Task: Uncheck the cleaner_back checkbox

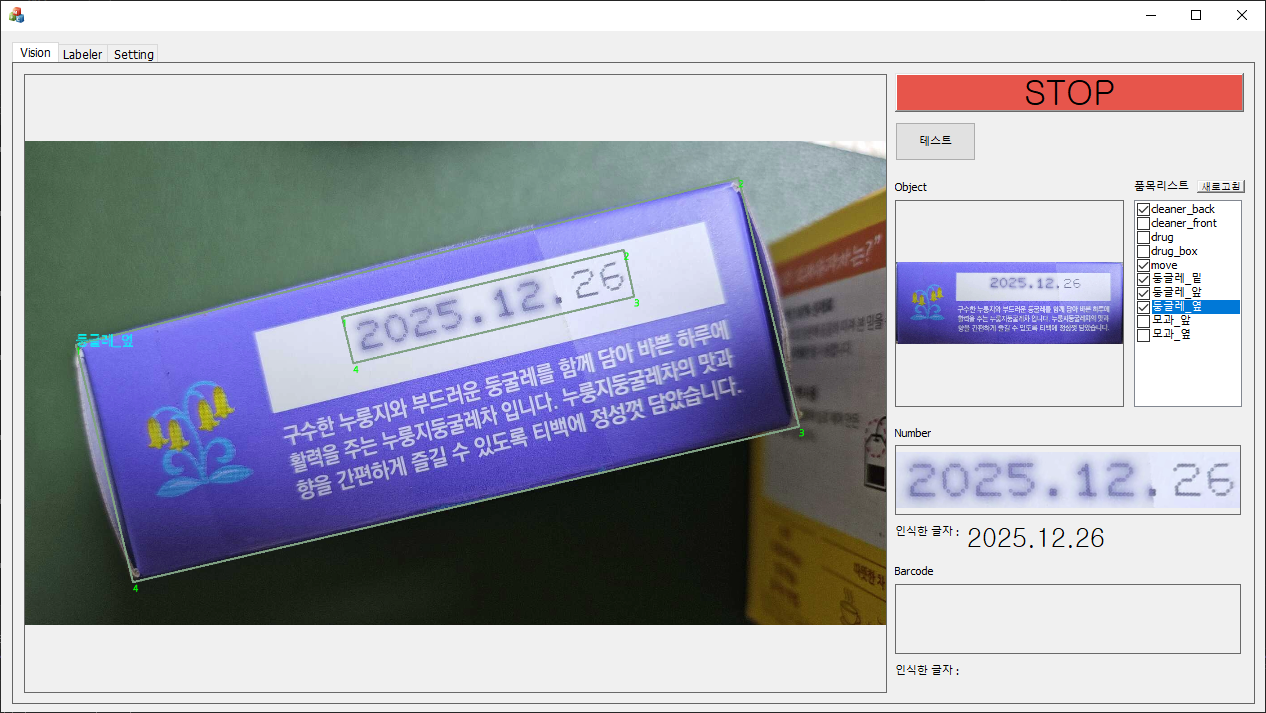Action: click(1143, 209)
